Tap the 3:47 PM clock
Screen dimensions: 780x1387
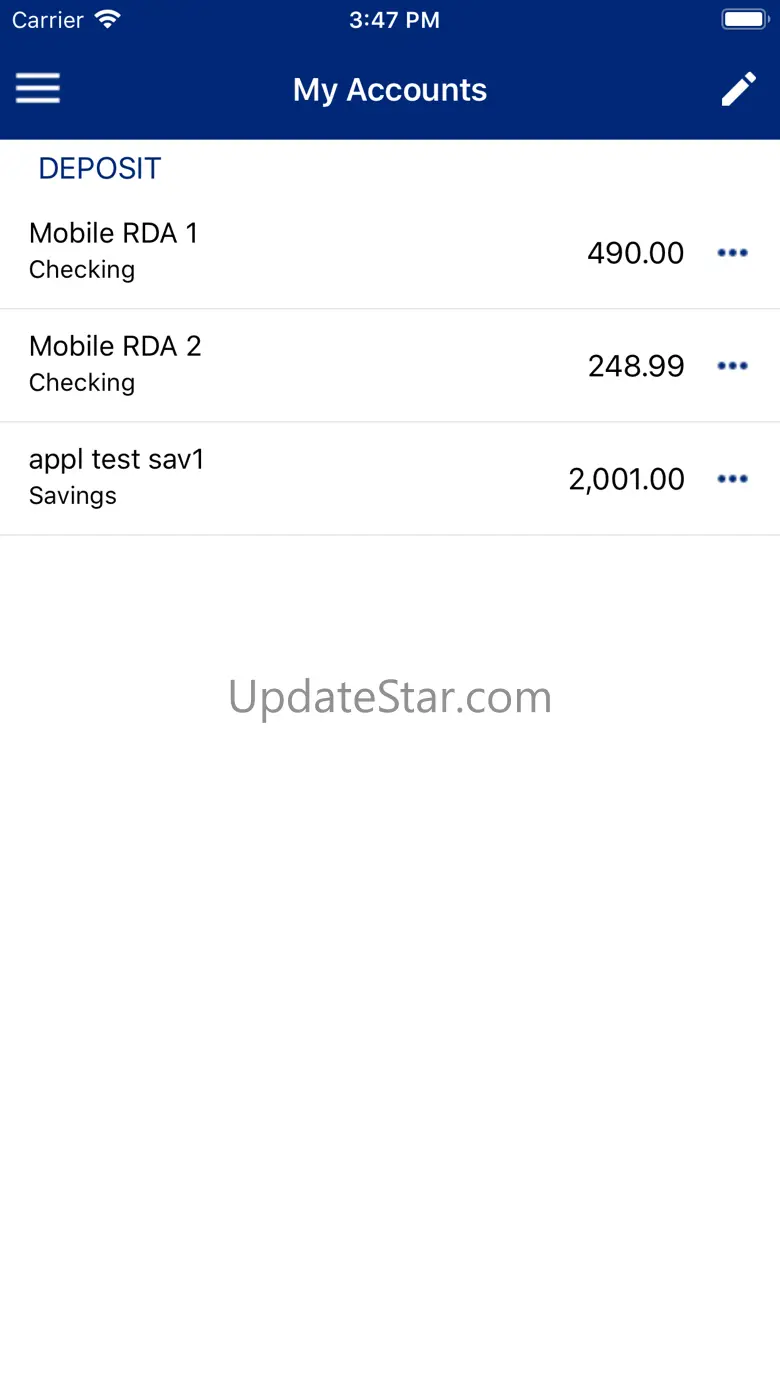[x=394, y=20]
